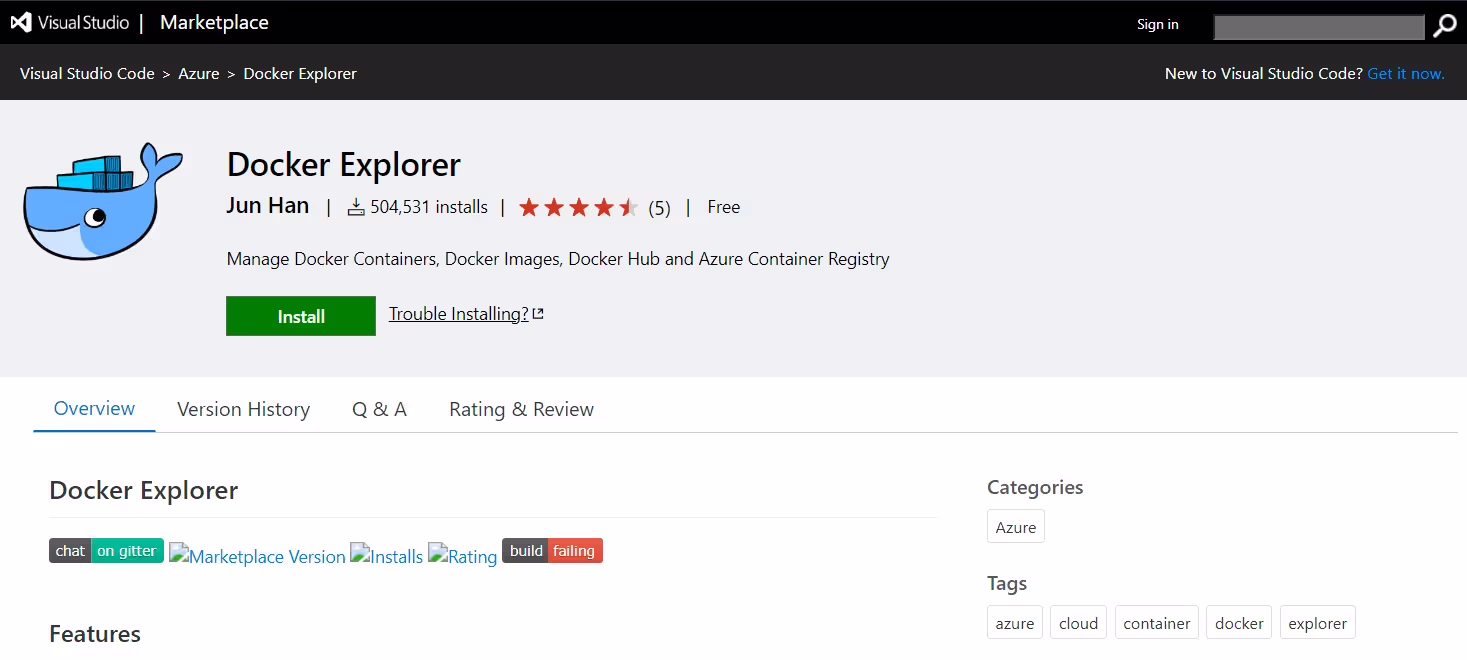Switch to the Q & A tab
This screenshot has height=660, width=1467.
pyautogui.click(x=379, y=409)
